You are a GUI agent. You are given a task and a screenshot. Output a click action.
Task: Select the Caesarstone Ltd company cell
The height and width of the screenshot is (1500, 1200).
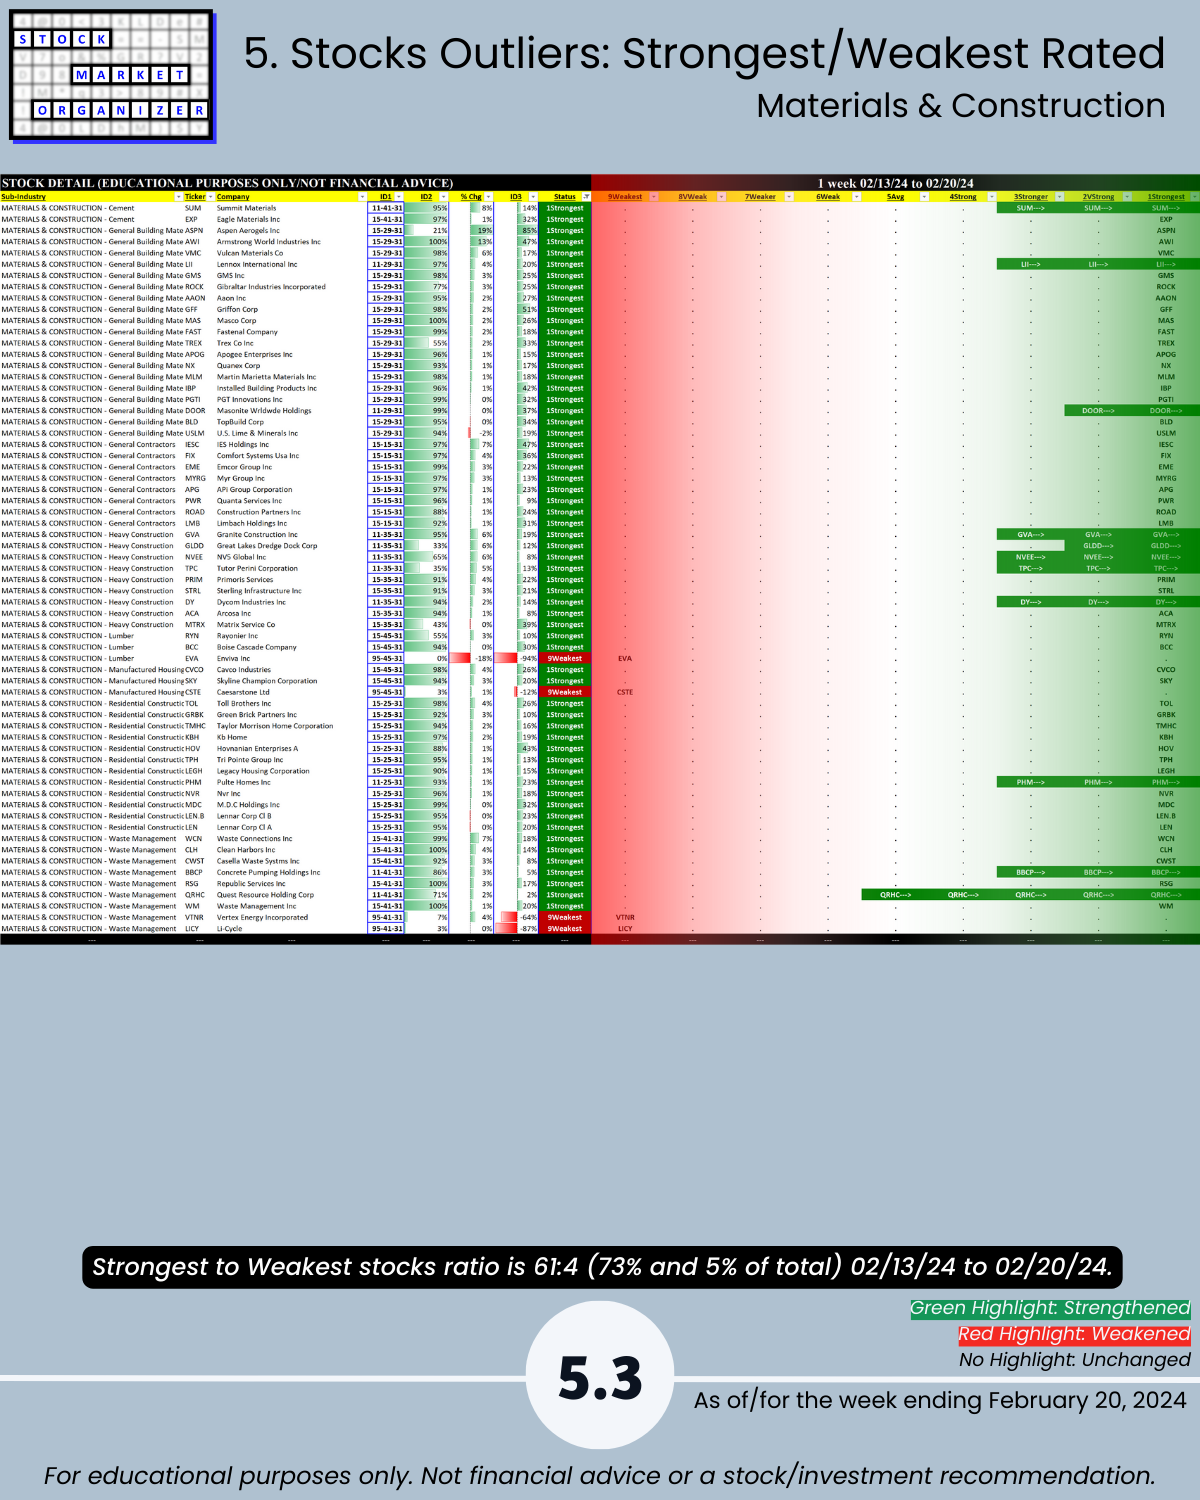(x=291, y=692)
